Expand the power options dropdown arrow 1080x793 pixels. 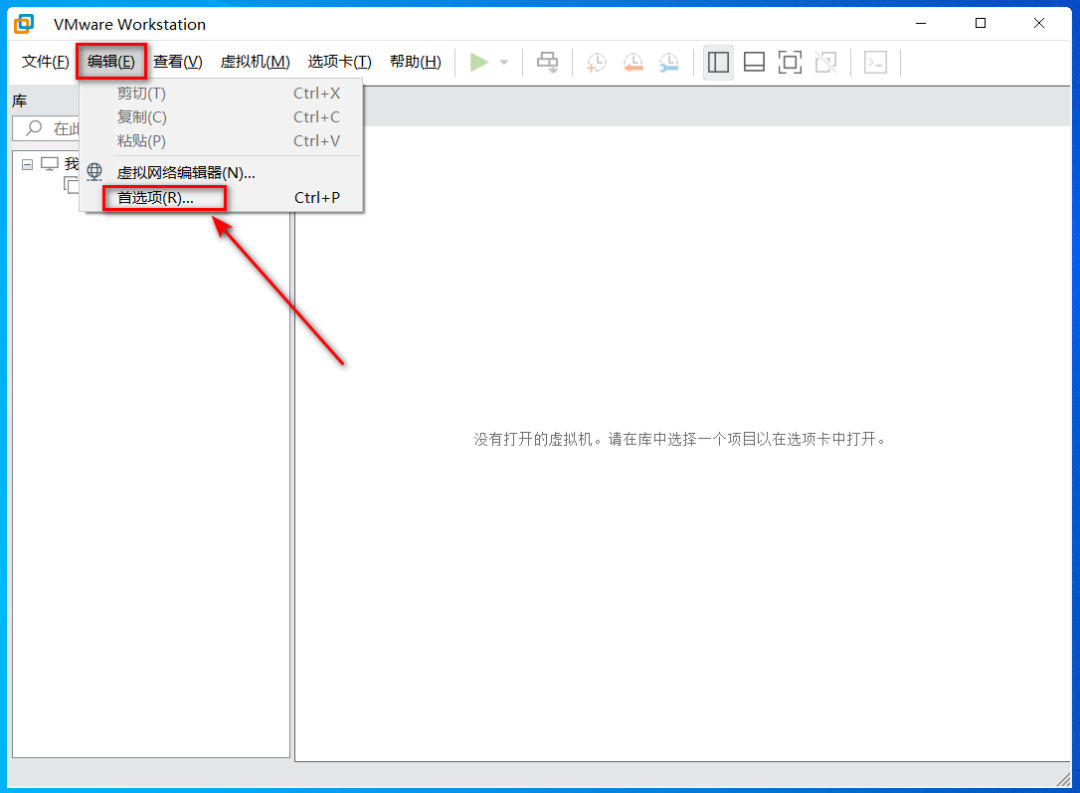pyautogui.click(x=504, y=63)
